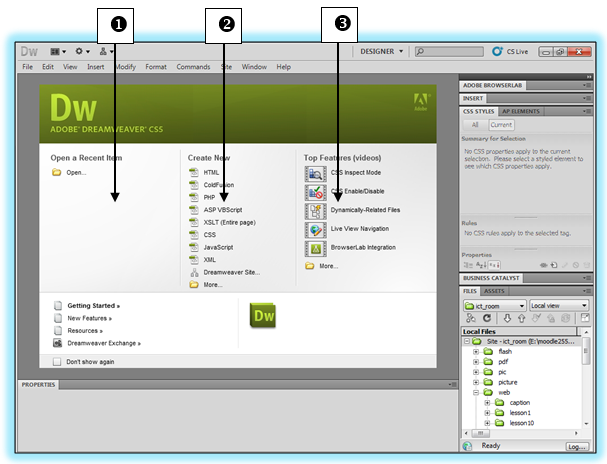Screen dimensions: 607x464
Task: Click the New CSS Rule icon
Action: click(x=554, y=265)
